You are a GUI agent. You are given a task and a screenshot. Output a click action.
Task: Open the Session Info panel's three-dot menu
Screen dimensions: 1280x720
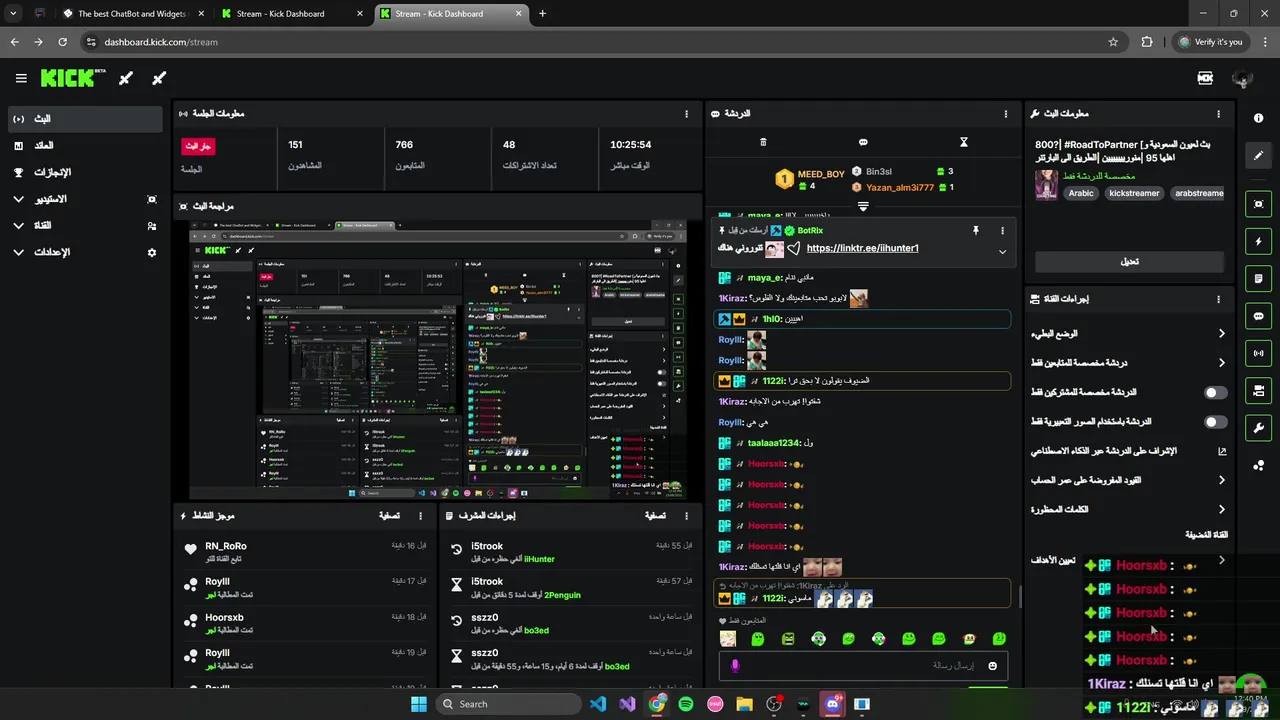(x=686, y=114)
